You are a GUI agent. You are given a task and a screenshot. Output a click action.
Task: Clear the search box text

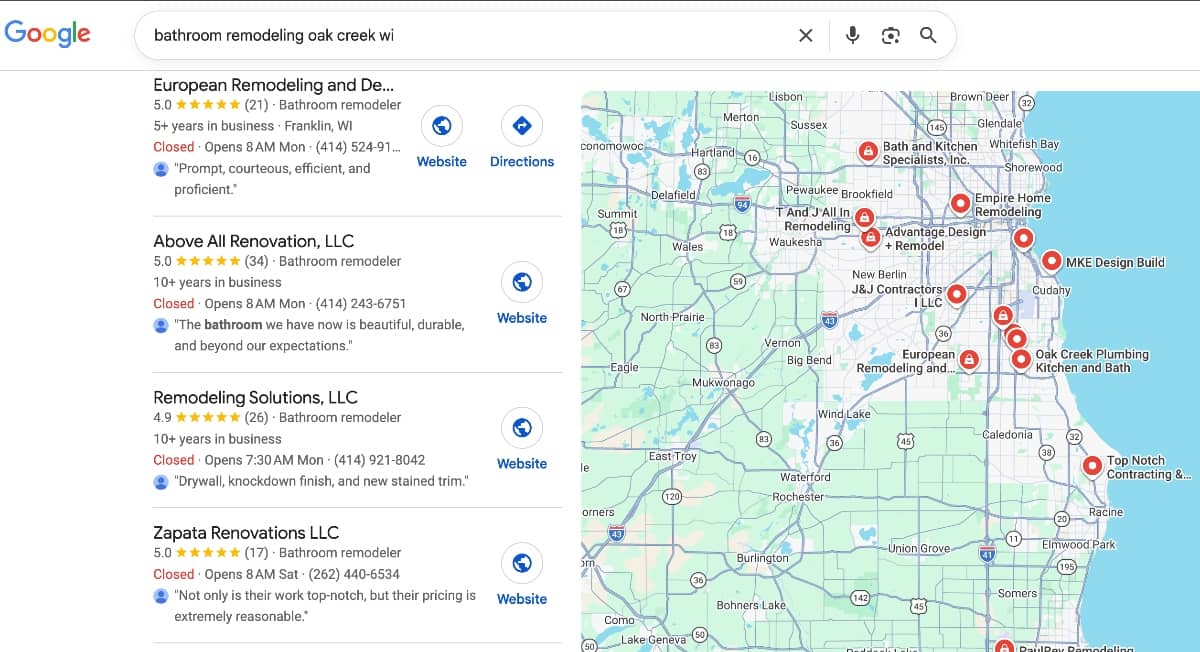click(805, 36)
